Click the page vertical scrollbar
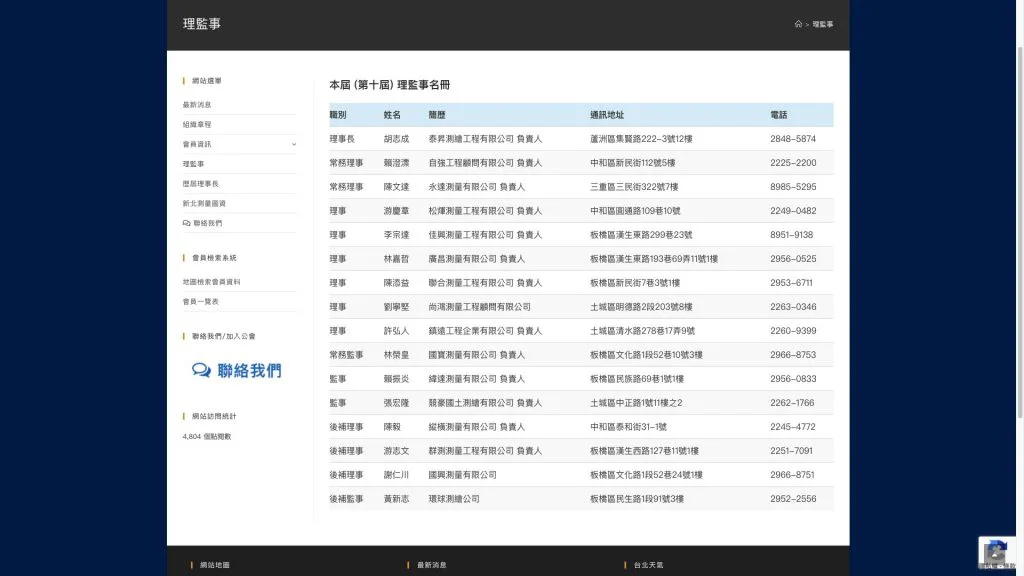1024x576 pixels. [1018, 200]
